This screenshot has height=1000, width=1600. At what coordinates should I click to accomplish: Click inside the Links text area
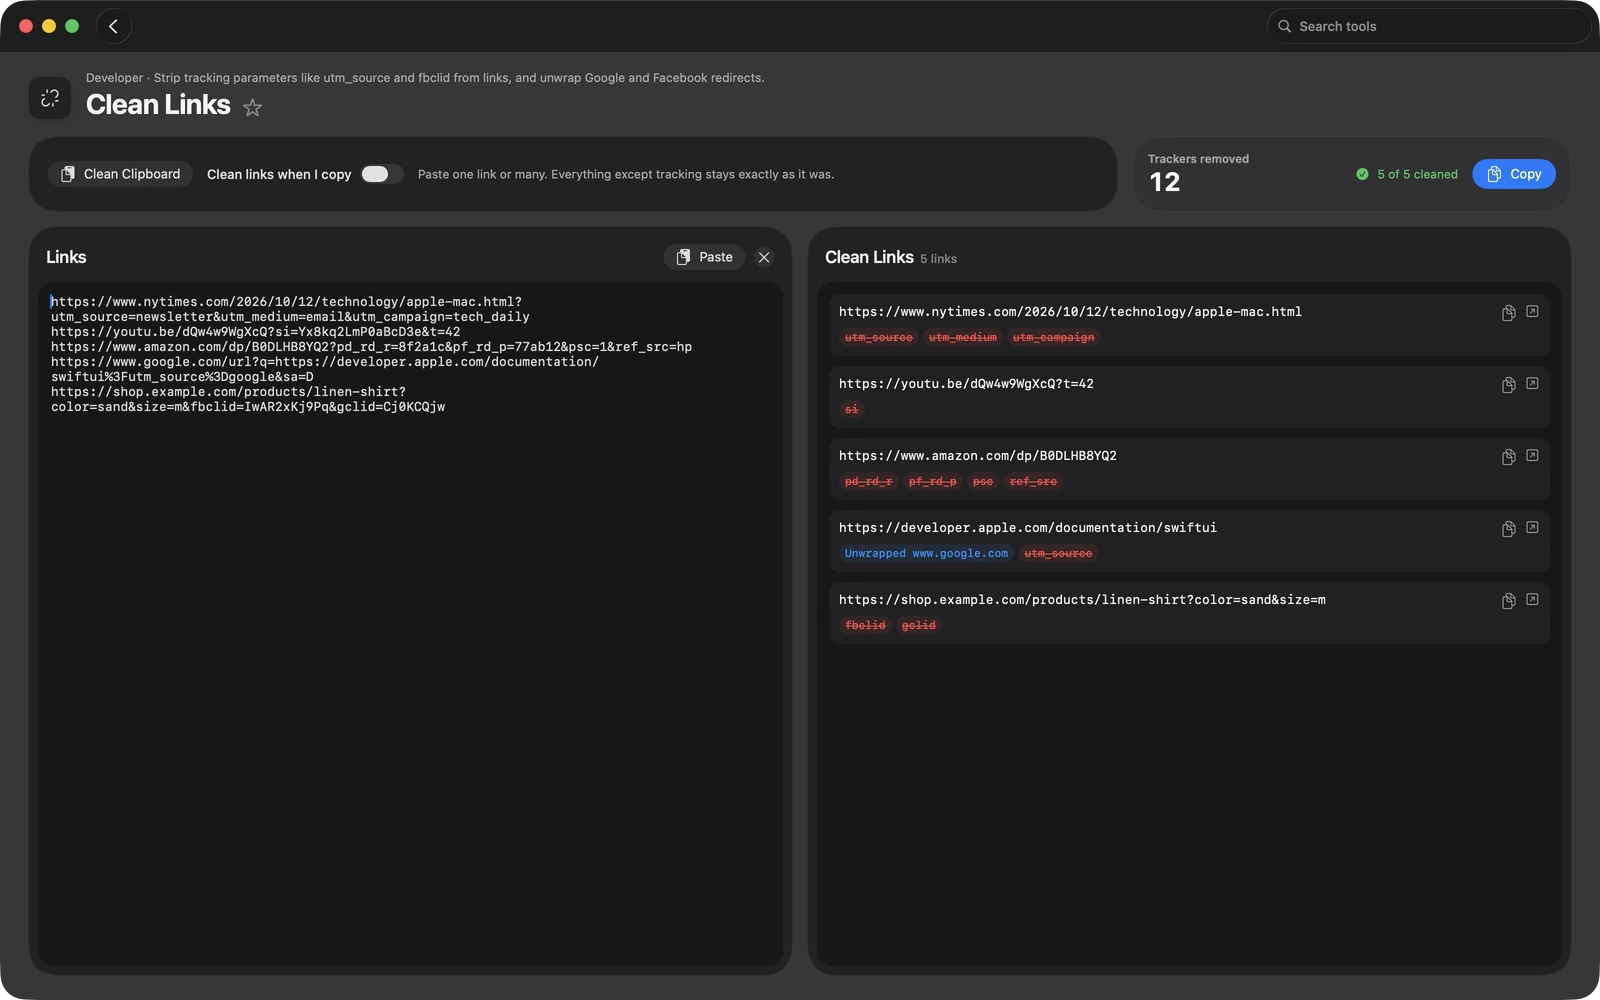click(410, 624)
